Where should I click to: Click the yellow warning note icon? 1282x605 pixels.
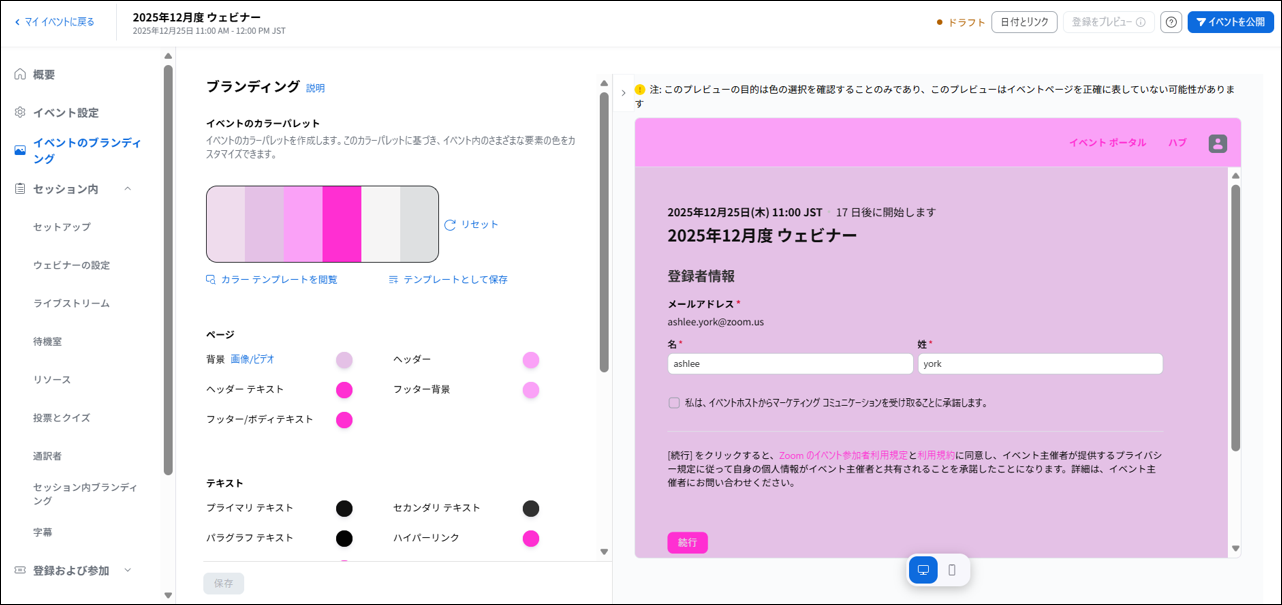[x=640, y=89]
